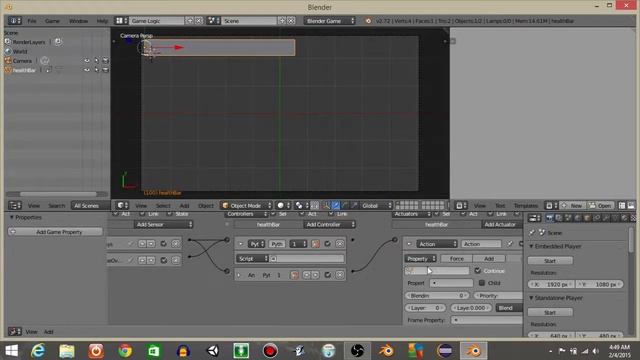Click the Windows Start button
Screen dimensions: 640x360
click(11, 351)
